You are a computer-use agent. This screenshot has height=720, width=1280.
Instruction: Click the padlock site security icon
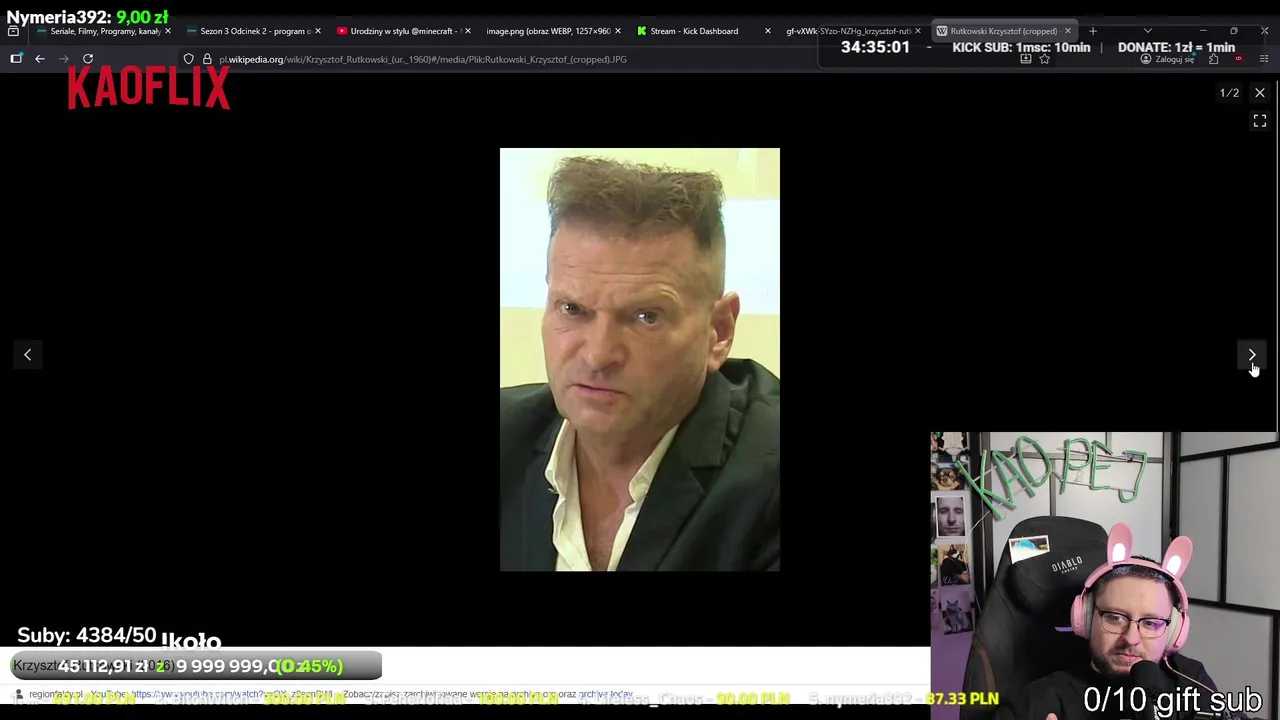(x=207, y=59)
